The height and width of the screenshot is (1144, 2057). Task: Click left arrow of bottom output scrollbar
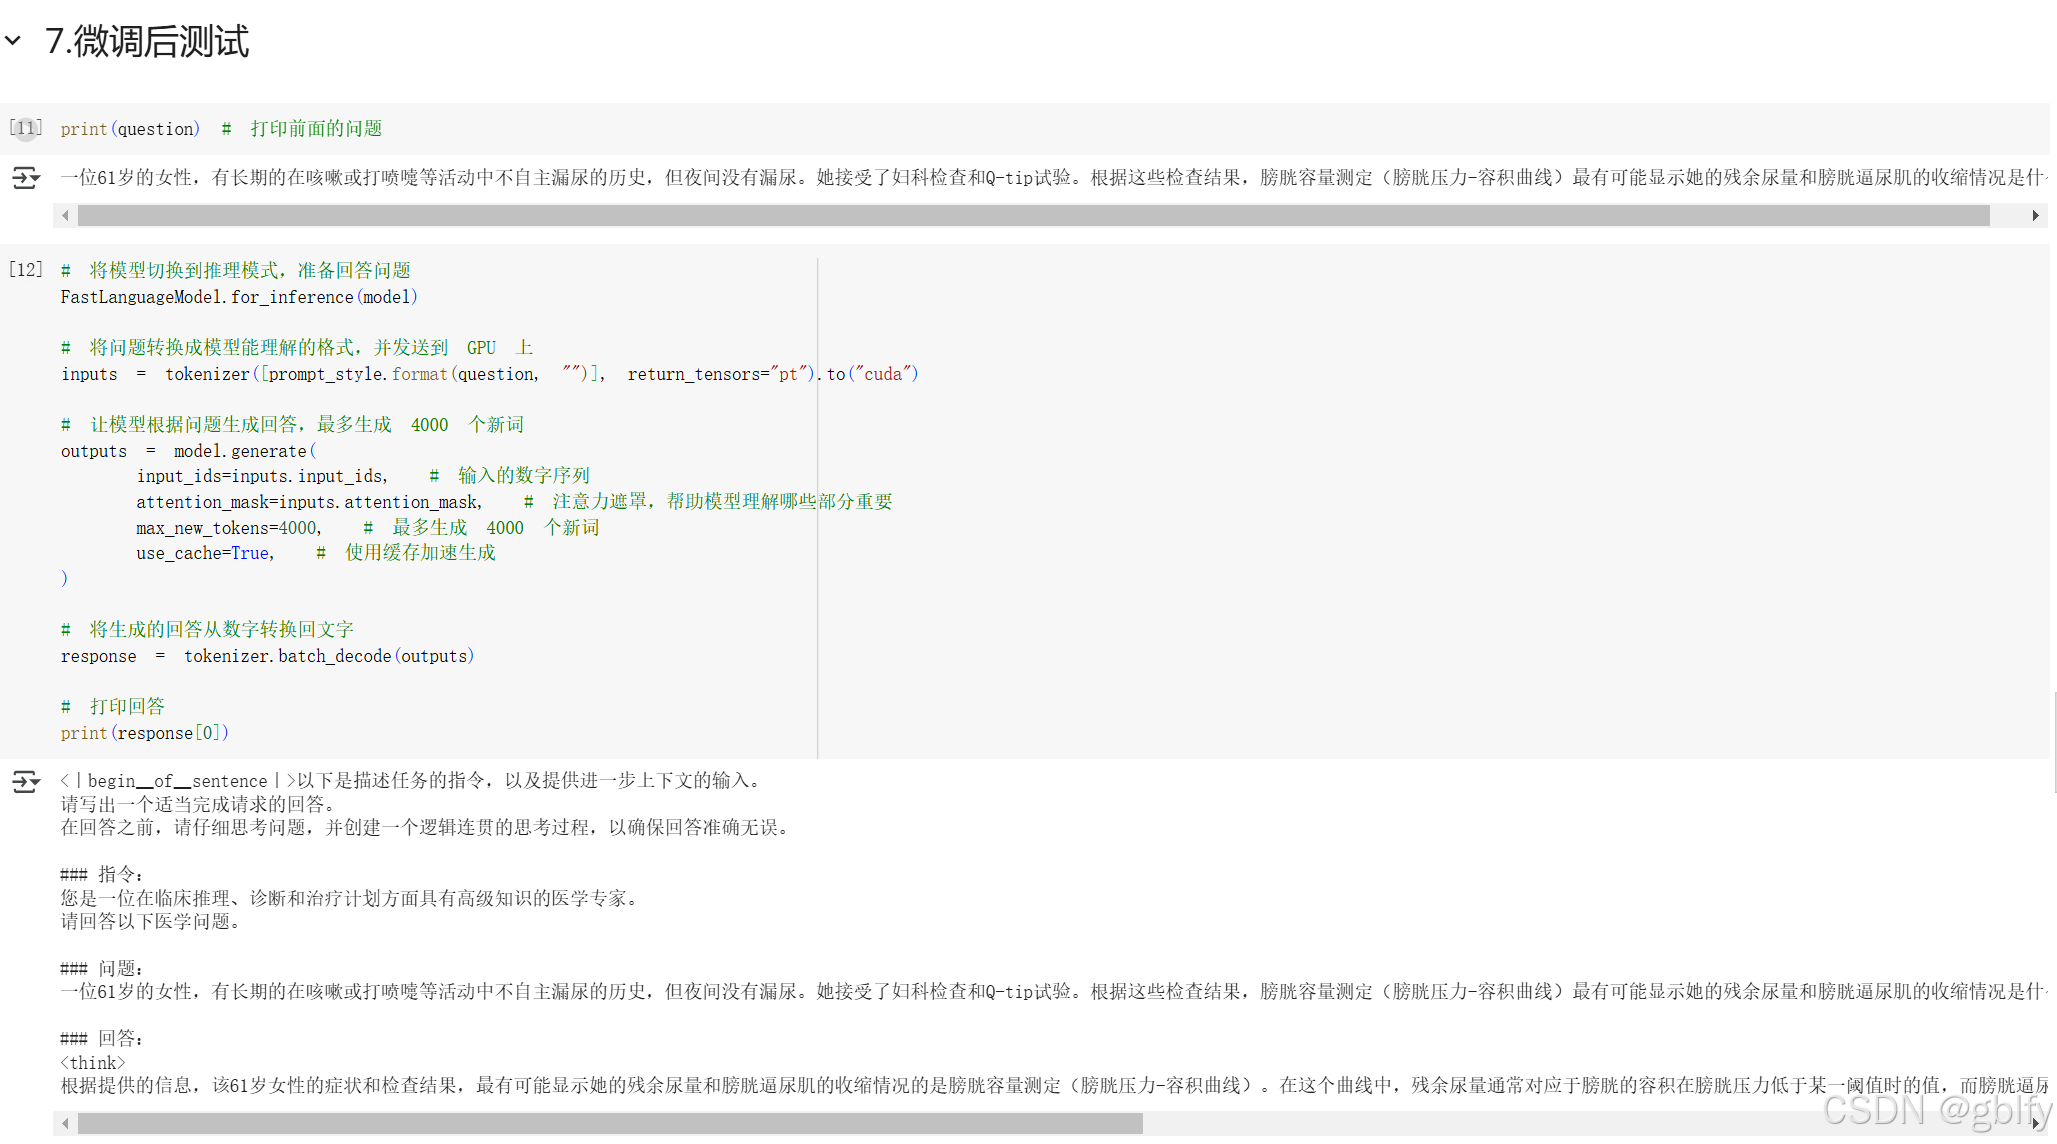pyautogui.click(x=65, y=1124)
